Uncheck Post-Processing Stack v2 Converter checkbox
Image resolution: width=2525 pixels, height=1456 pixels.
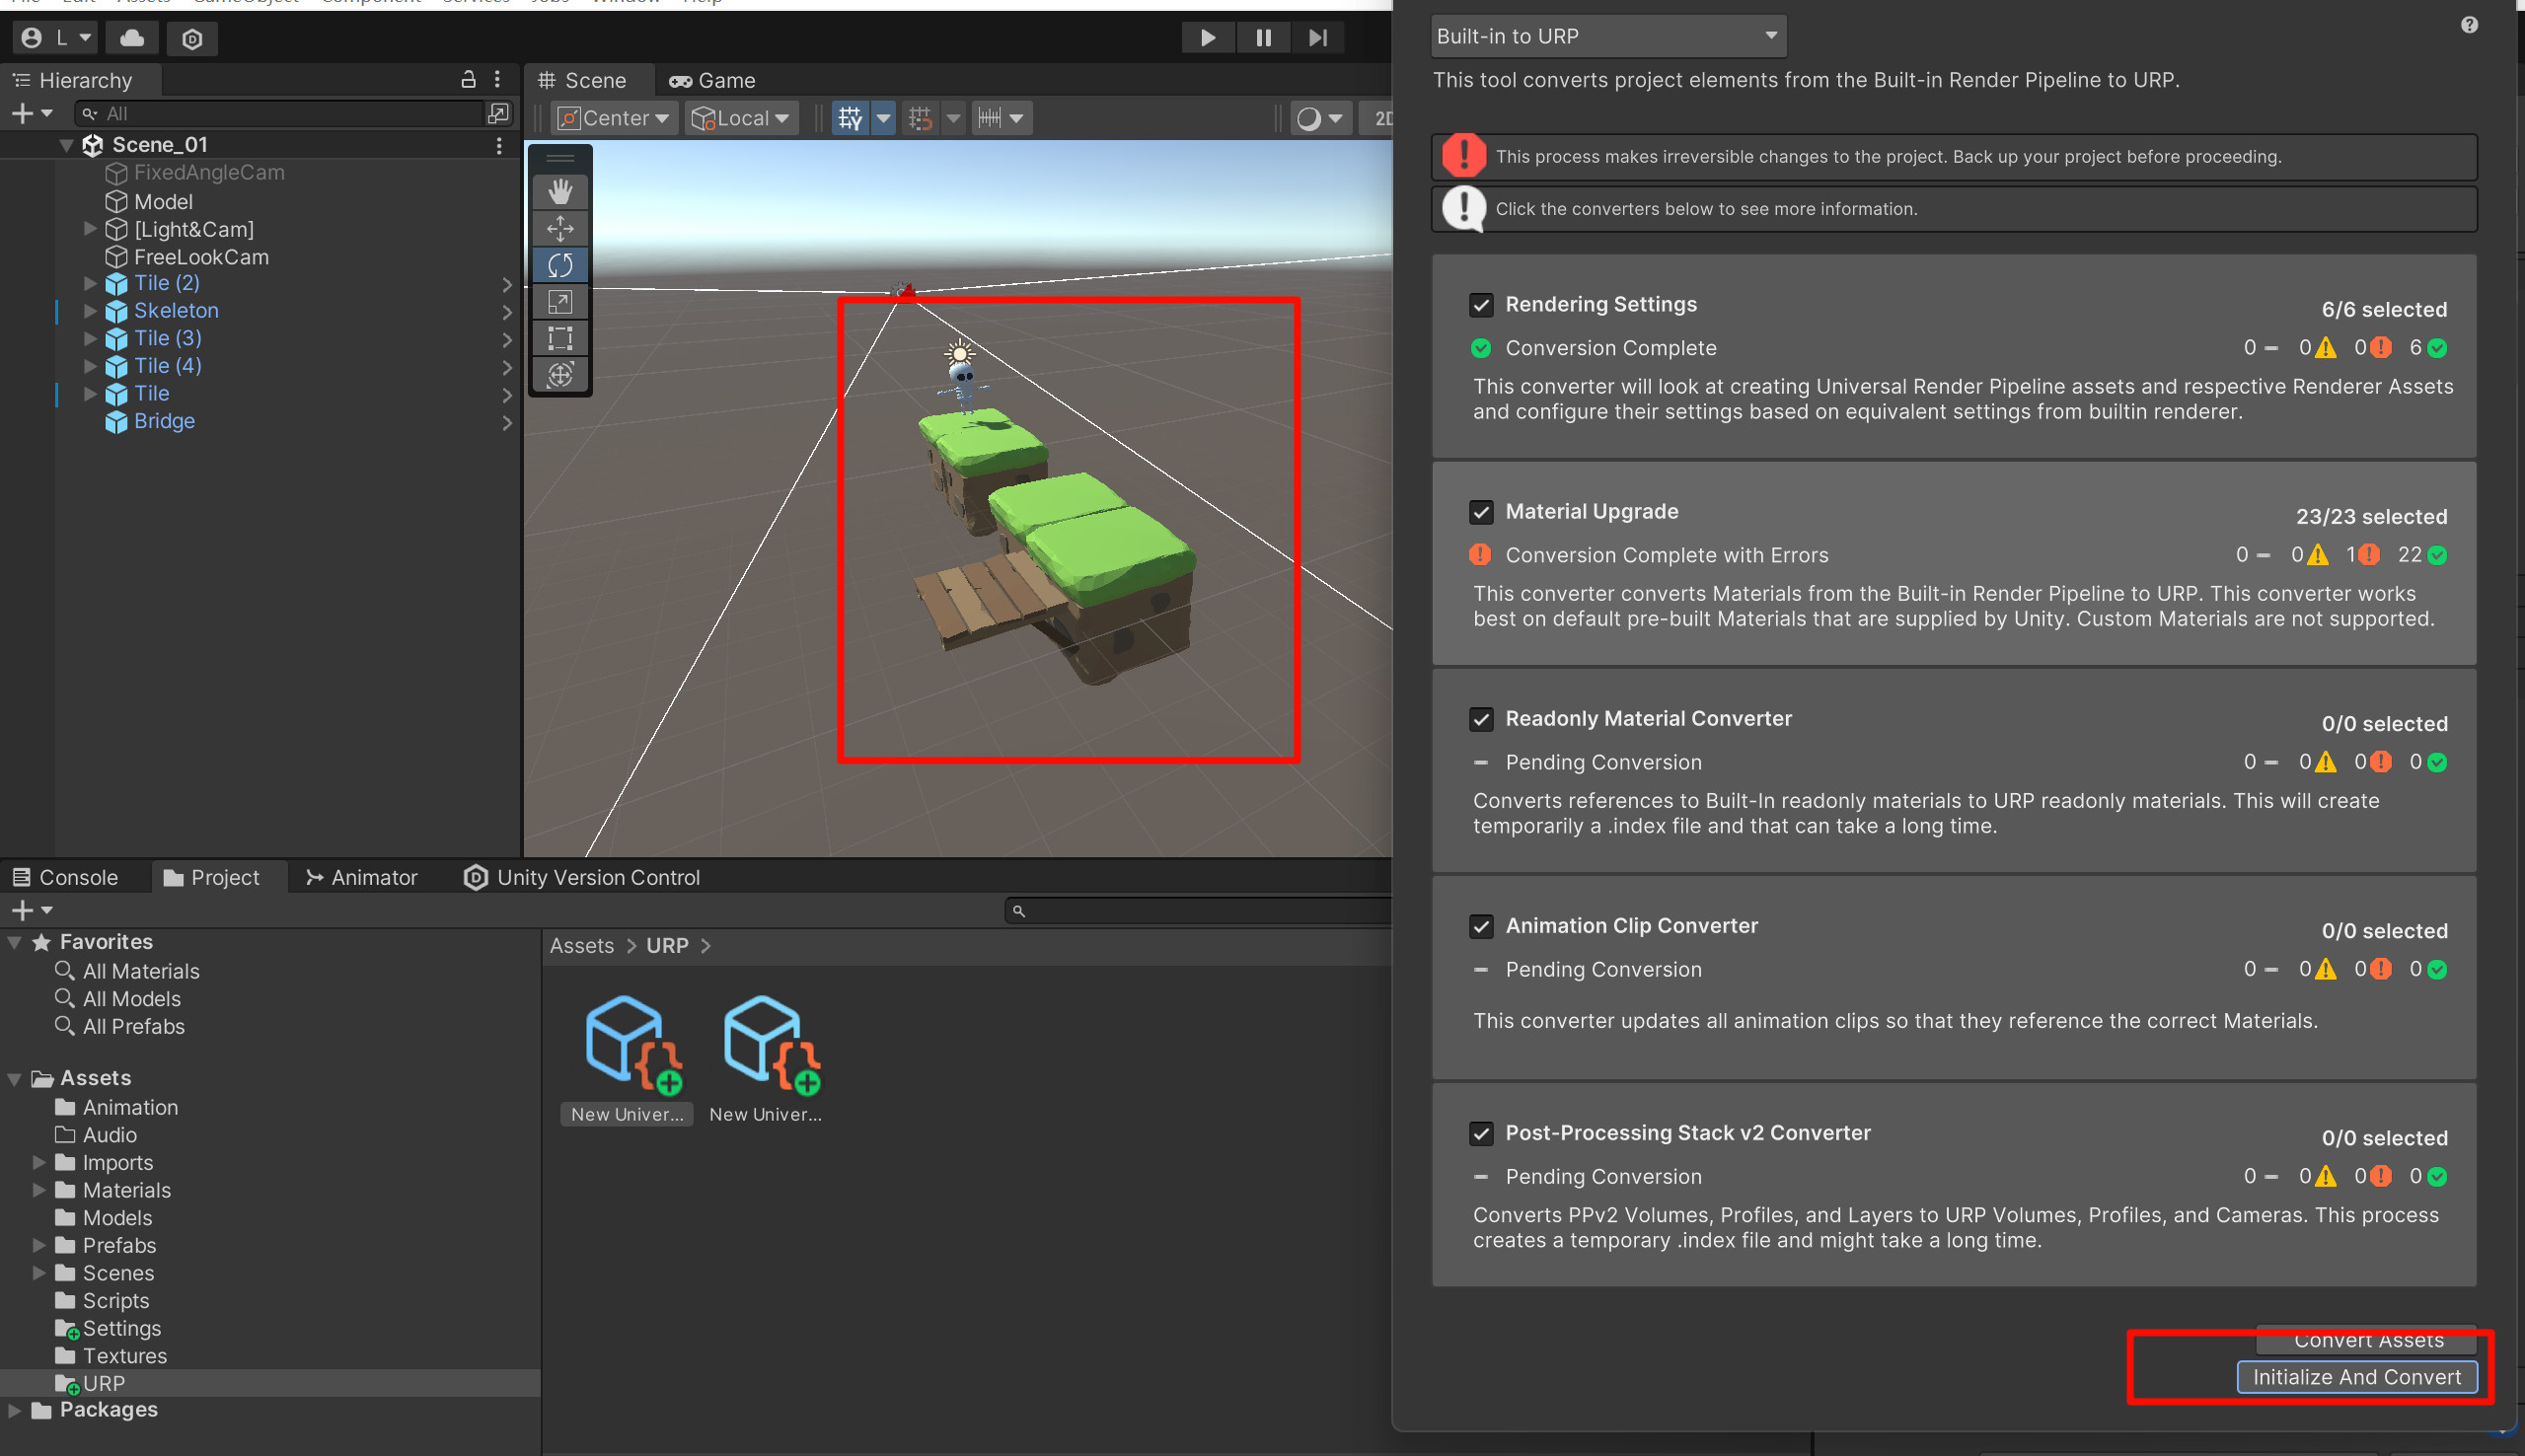(x=1481, y=1133)
